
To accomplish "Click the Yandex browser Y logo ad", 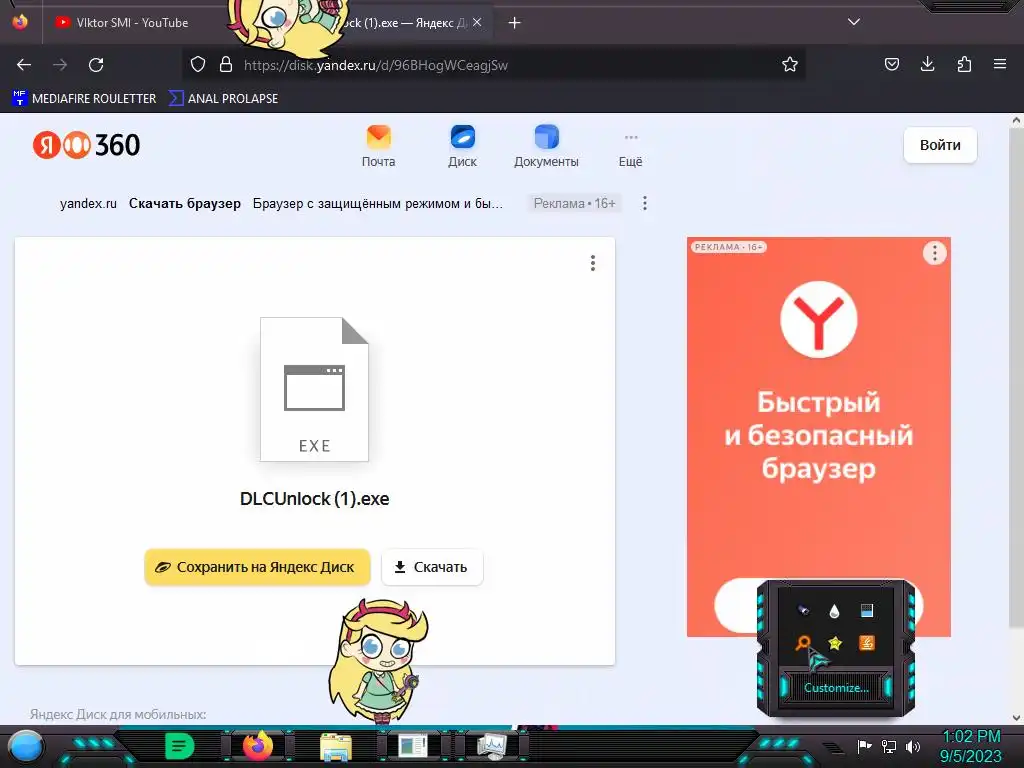I will point(819,319).
